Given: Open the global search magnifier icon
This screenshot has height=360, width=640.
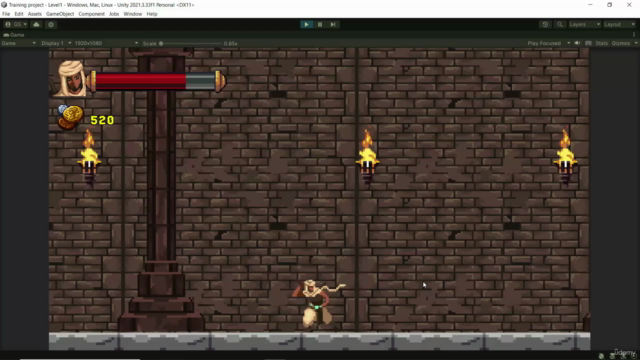Looking at the screenshot, I should tap(560, 24).
